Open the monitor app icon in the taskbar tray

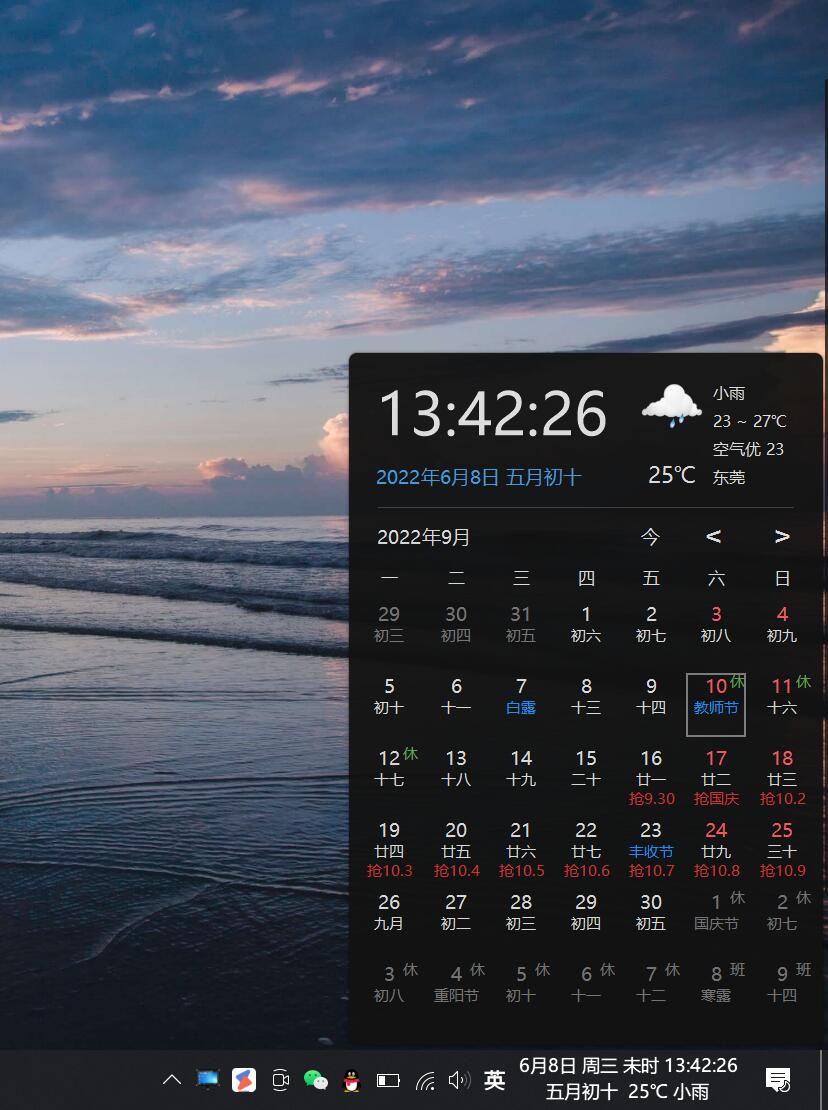coord(207,1079)
